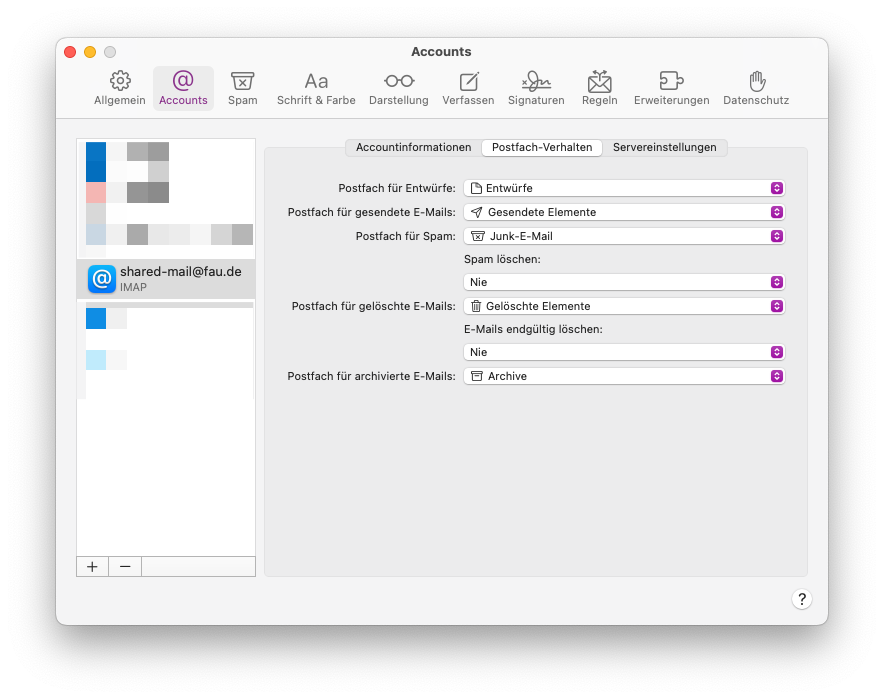The image size is (884, 699).
Task: Switch to the Servereinstellungen tab
Action: 664,147
